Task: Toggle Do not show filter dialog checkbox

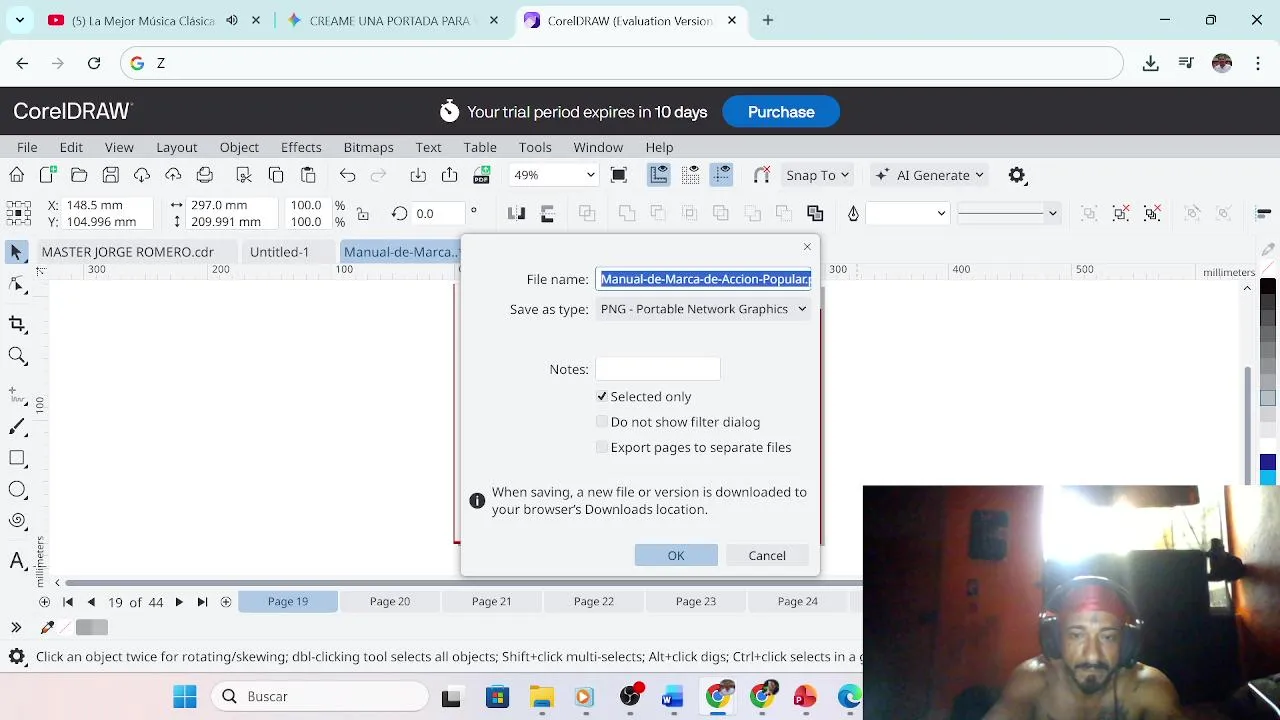Action: coord(602,422)
